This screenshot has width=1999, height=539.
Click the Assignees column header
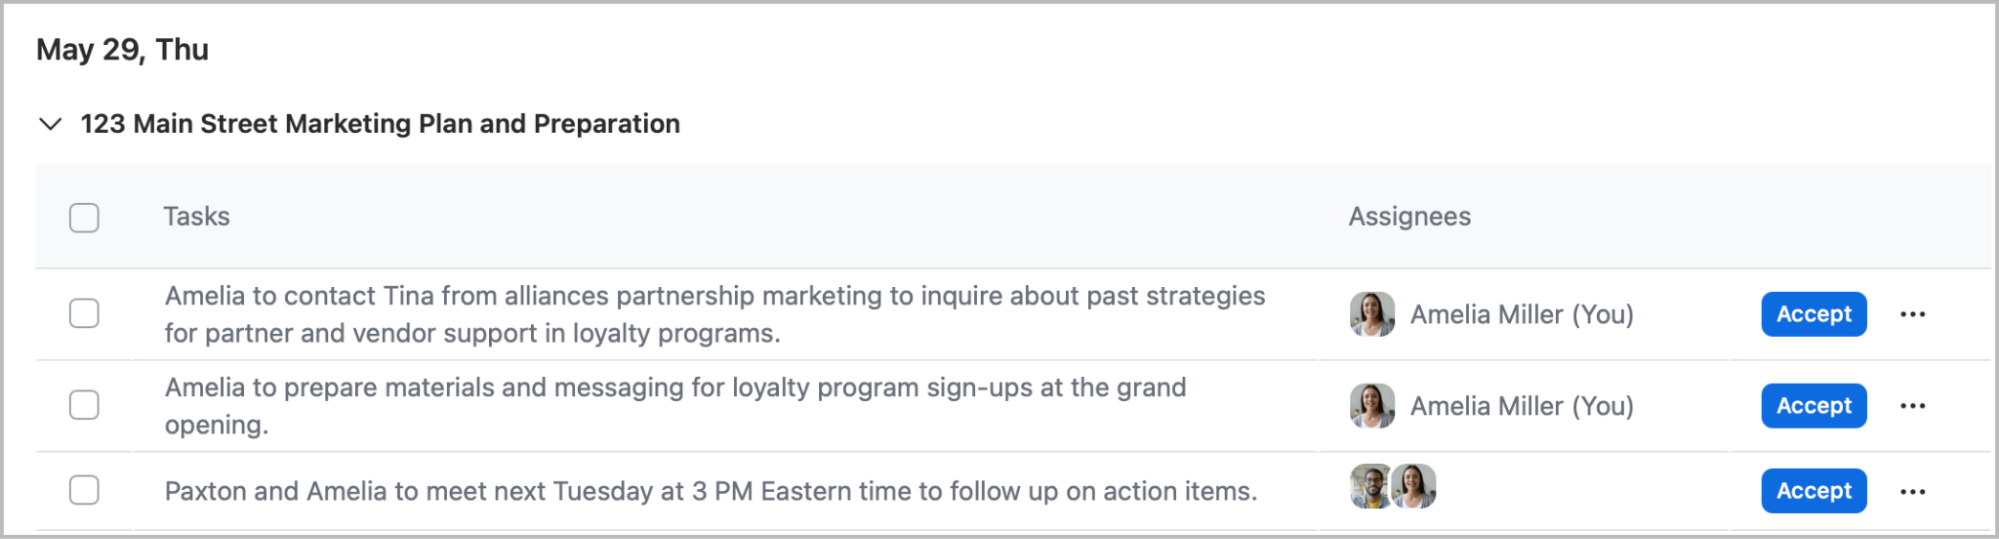pos(1409,217)
